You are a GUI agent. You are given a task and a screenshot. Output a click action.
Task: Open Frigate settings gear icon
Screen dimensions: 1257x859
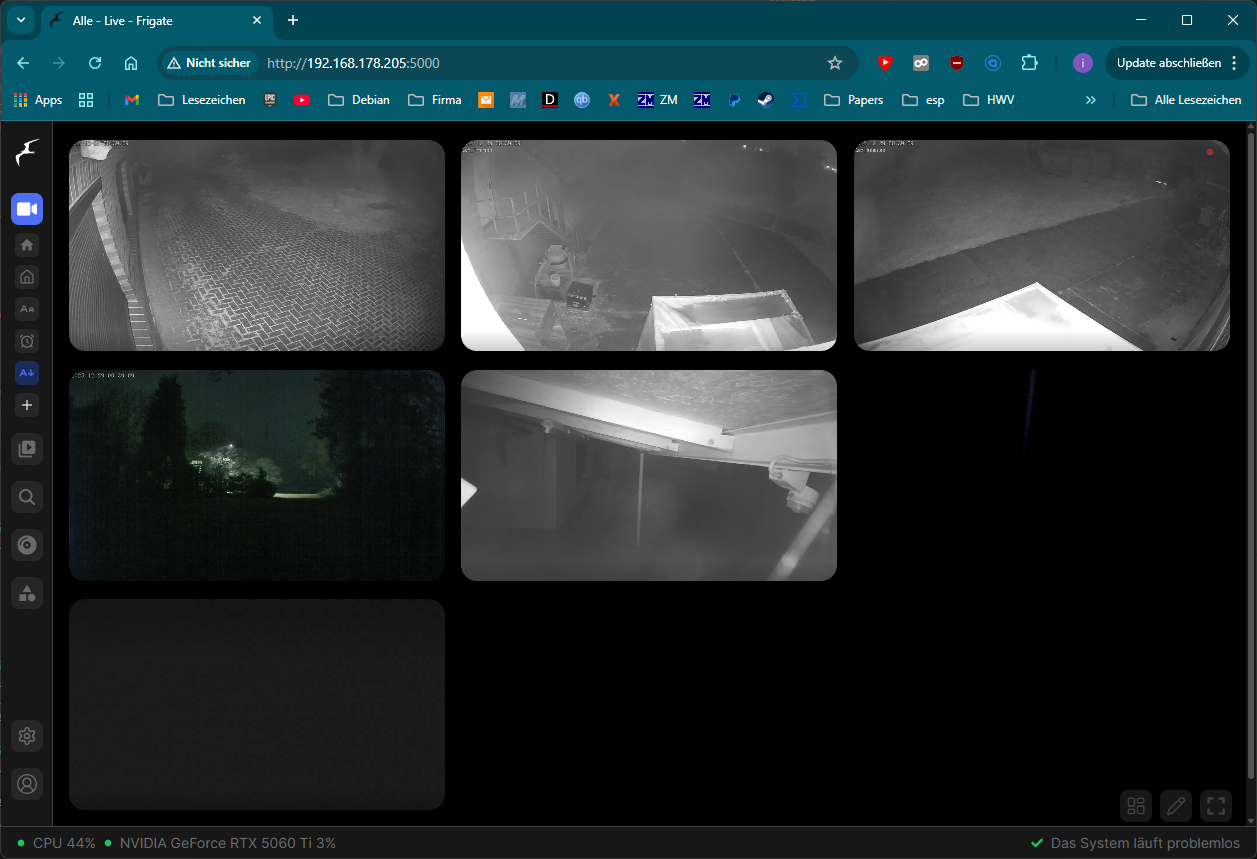[x=27, y=737]
